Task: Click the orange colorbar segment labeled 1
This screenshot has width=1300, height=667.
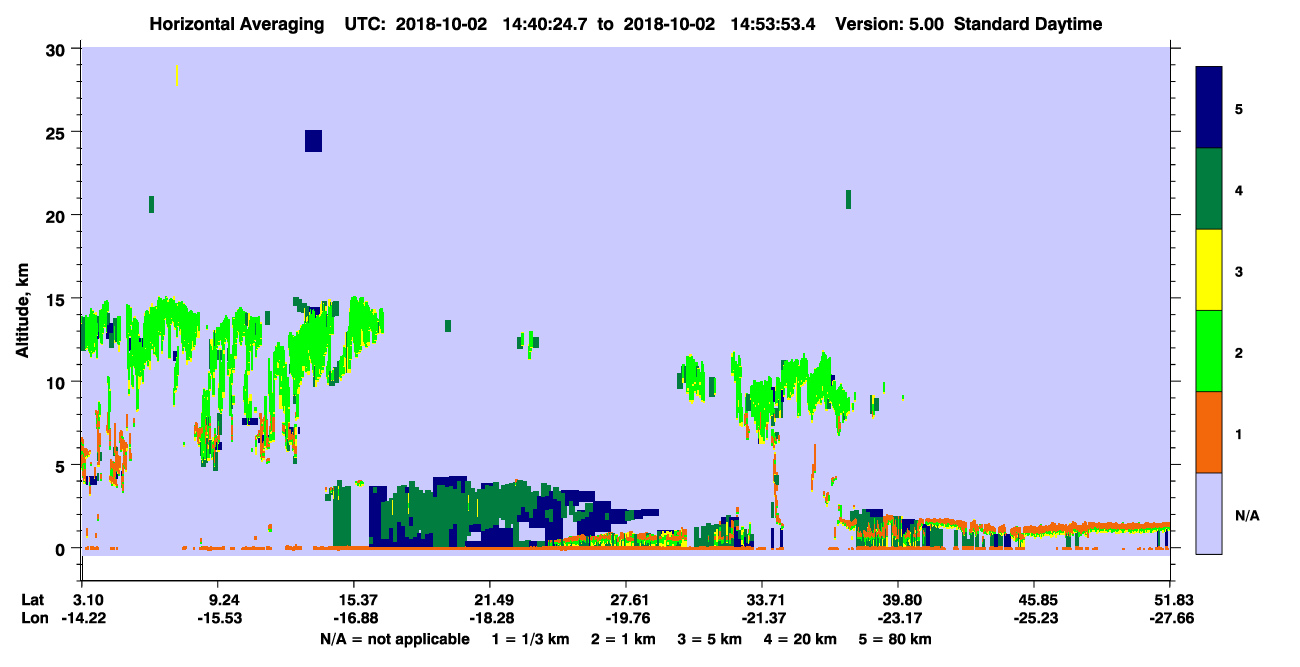Action: [x=1209, y=432]
